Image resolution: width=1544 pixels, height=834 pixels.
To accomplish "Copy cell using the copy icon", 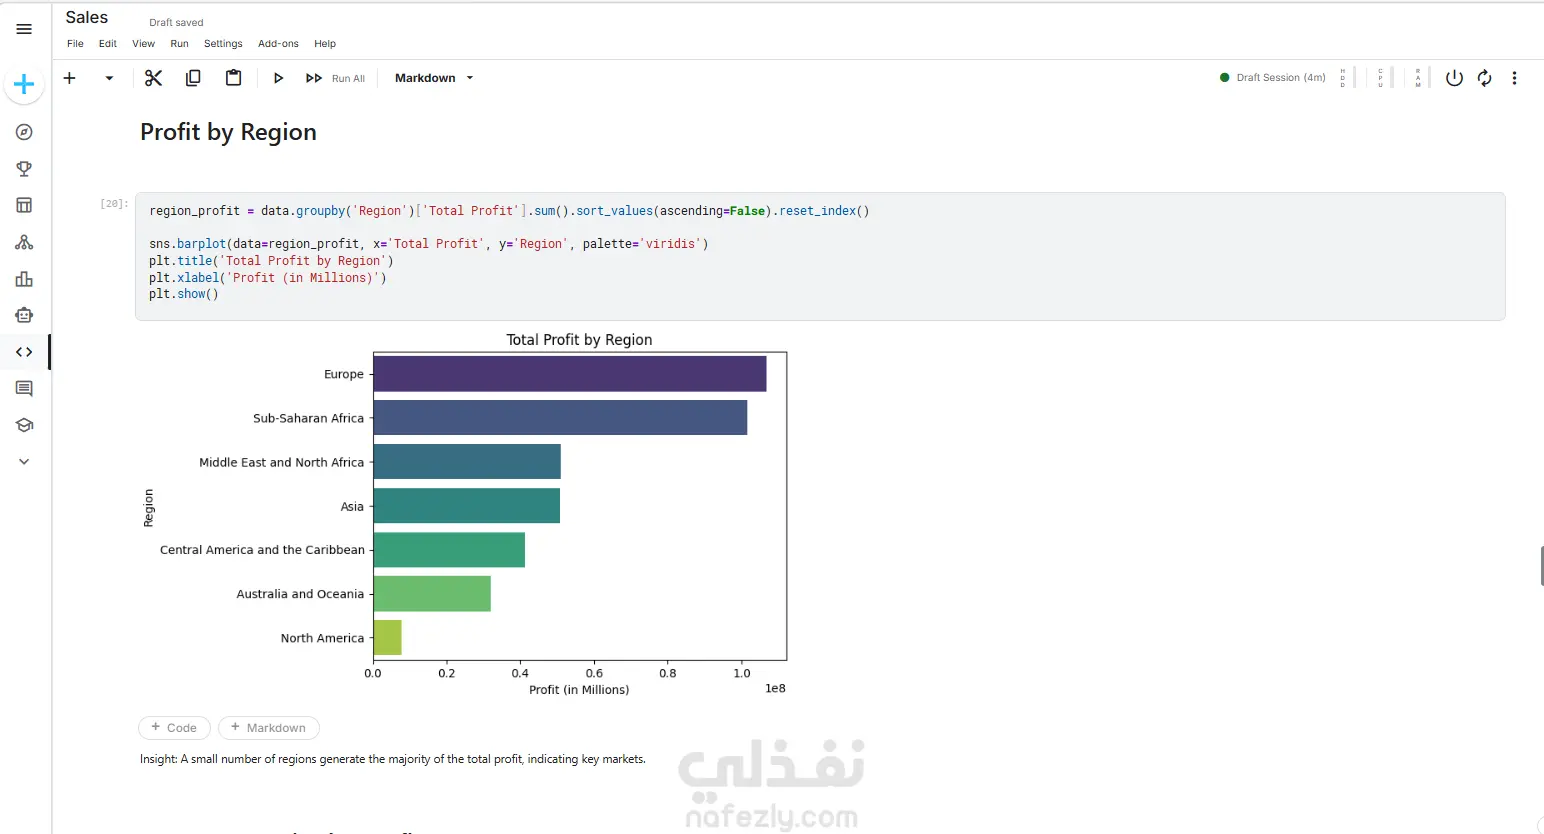I will 193,78.
